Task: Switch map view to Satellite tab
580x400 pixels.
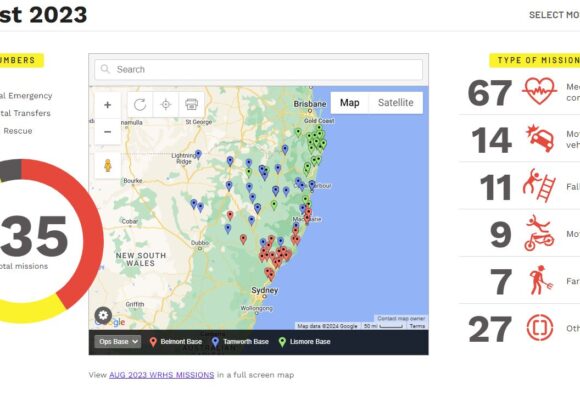Action: tap(395, 103)
